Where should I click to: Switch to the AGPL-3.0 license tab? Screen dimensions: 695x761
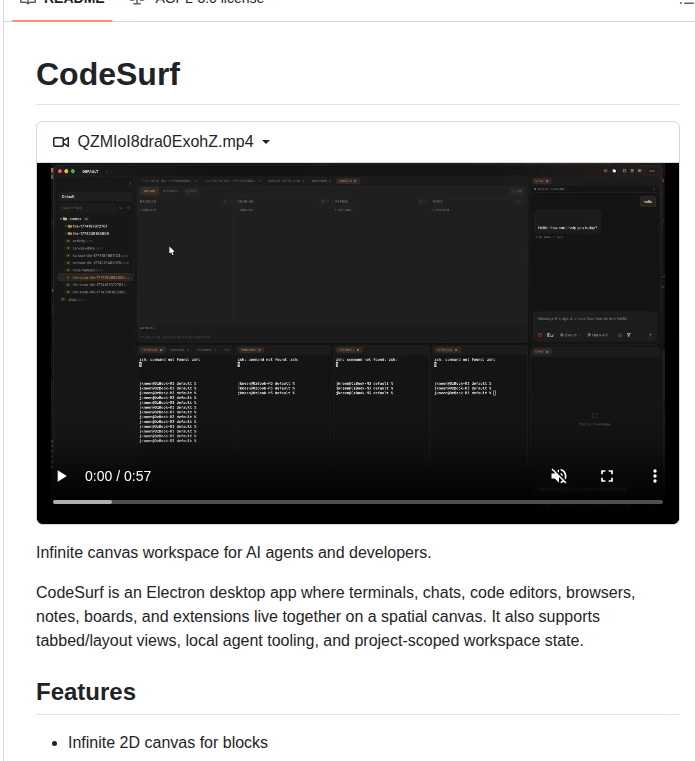tap(198, 5)
